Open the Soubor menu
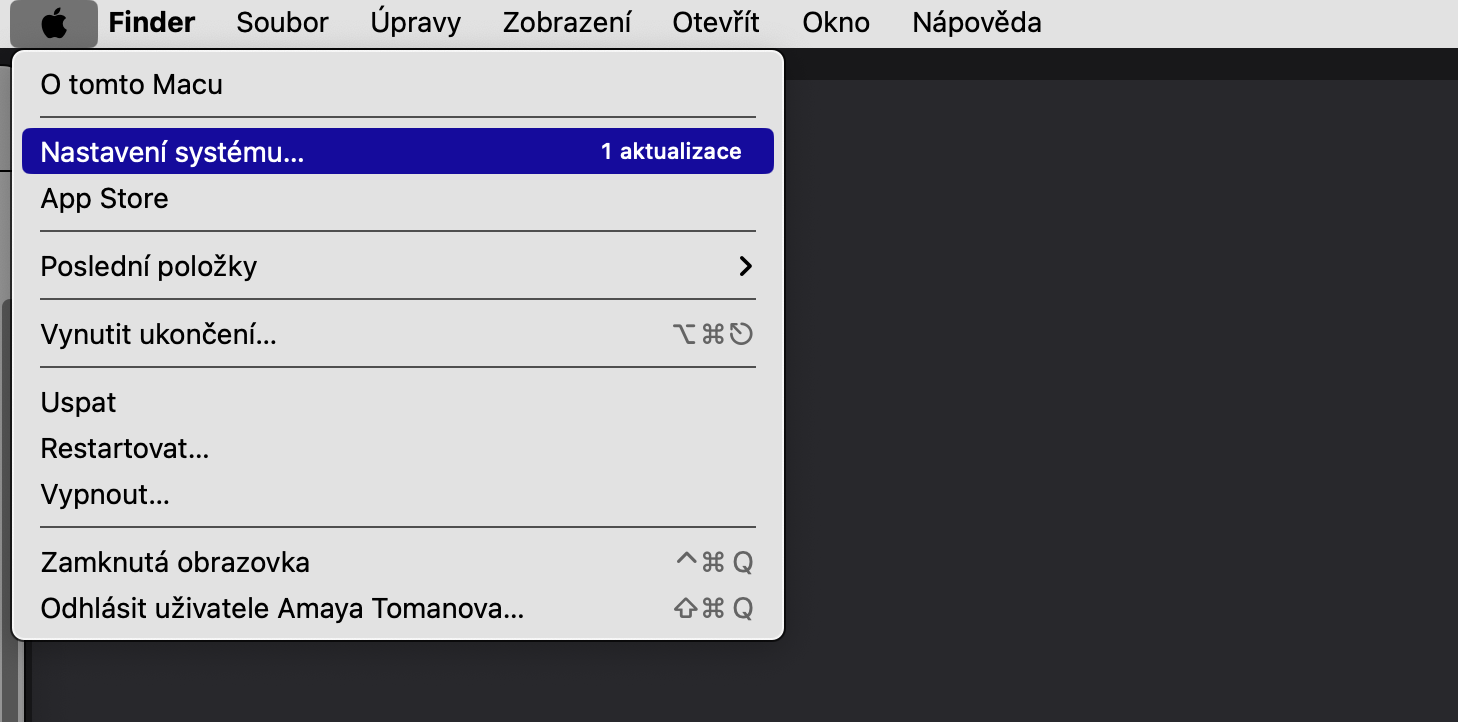This screenshot has width=1458, height=722. 282,23
